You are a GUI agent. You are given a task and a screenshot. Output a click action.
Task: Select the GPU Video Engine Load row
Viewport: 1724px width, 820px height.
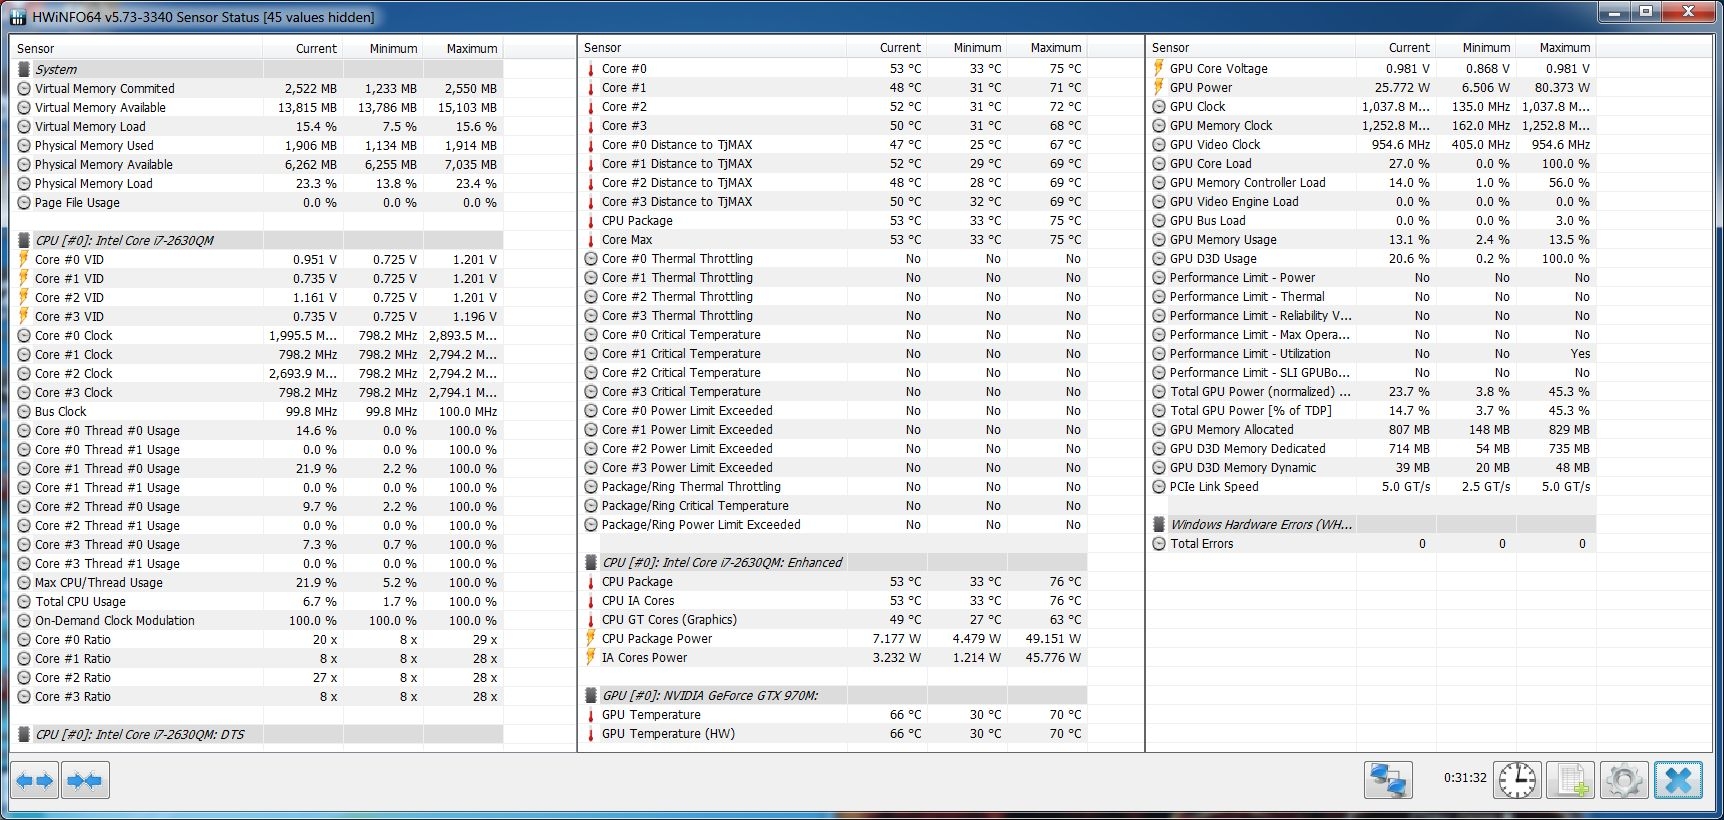(1371, 202)
